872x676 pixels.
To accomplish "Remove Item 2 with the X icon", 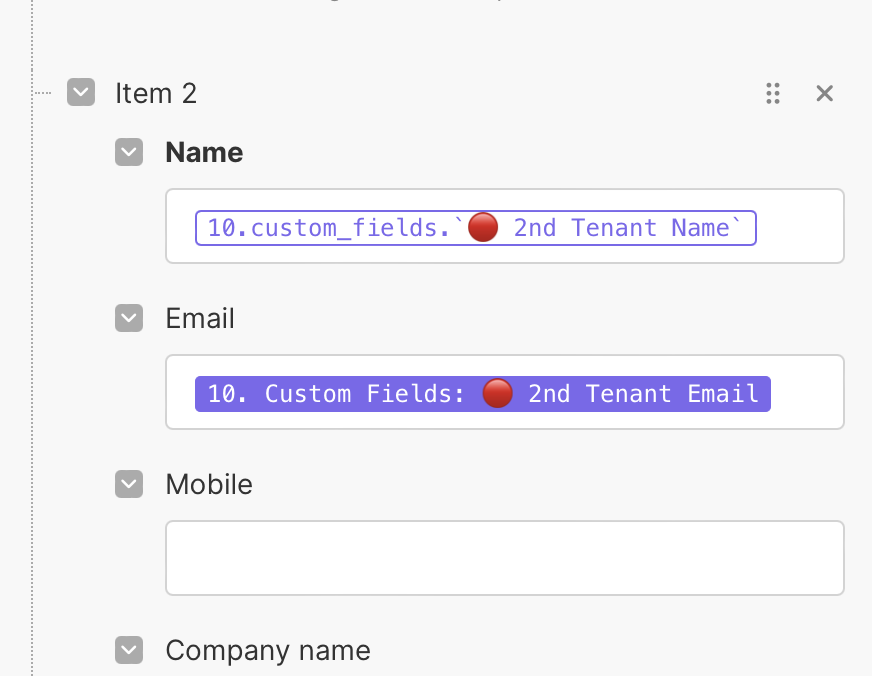I will click(824, 93).
